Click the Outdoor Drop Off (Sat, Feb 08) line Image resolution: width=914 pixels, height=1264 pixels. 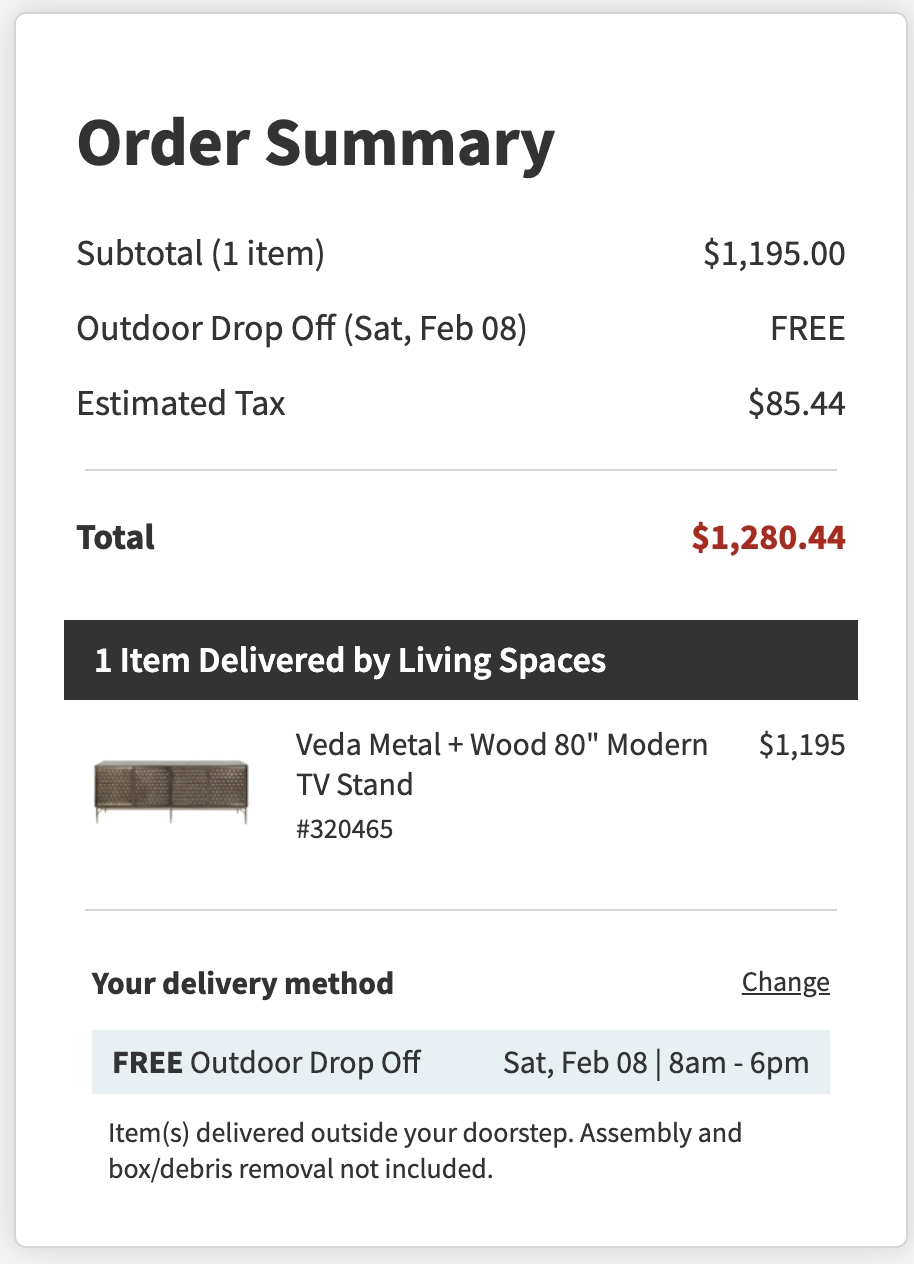click(301, 329)
